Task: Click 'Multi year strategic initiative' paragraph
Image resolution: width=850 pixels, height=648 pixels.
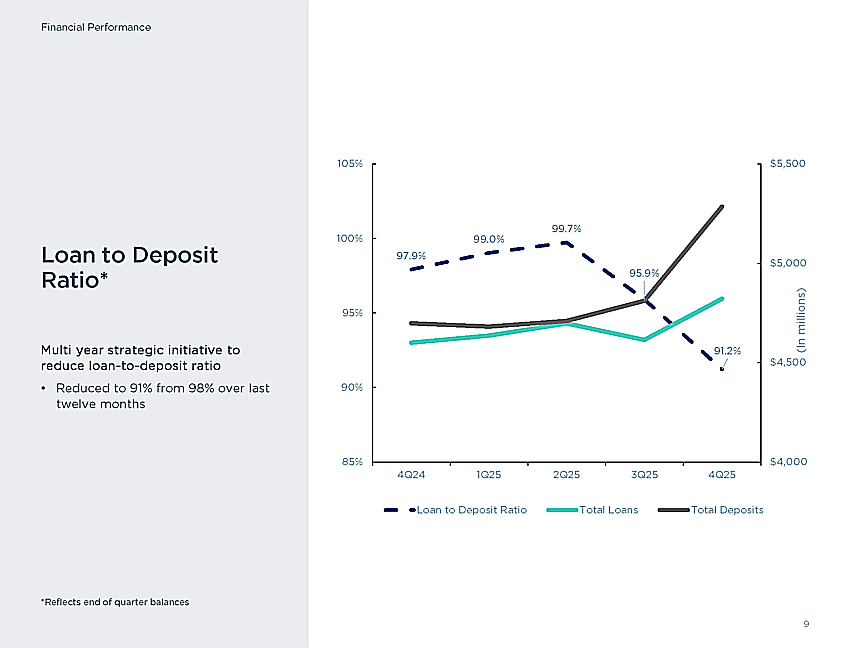Action: (x=140, y=358)
